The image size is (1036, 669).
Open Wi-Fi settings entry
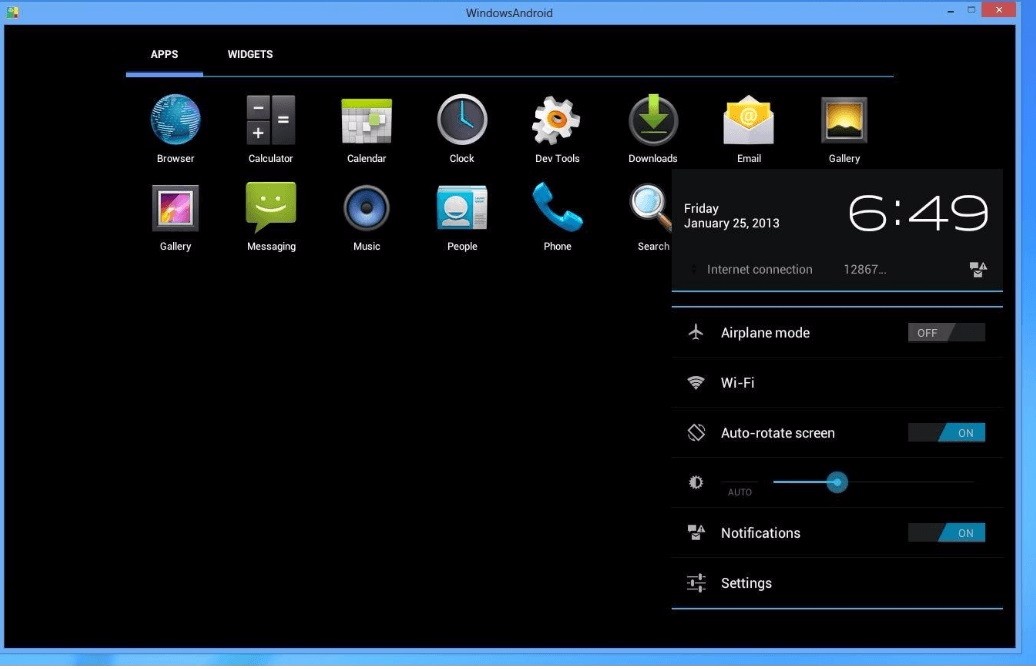click(737, 383)
